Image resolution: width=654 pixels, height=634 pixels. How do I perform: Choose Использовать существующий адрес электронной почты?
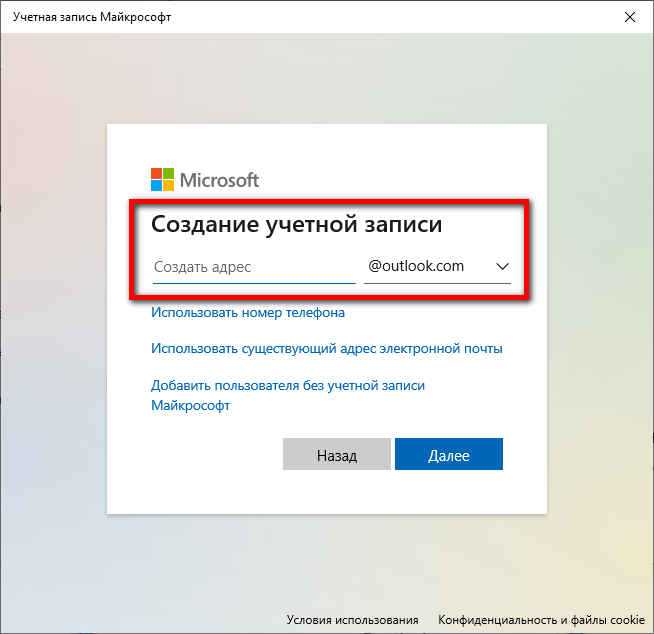327,348
